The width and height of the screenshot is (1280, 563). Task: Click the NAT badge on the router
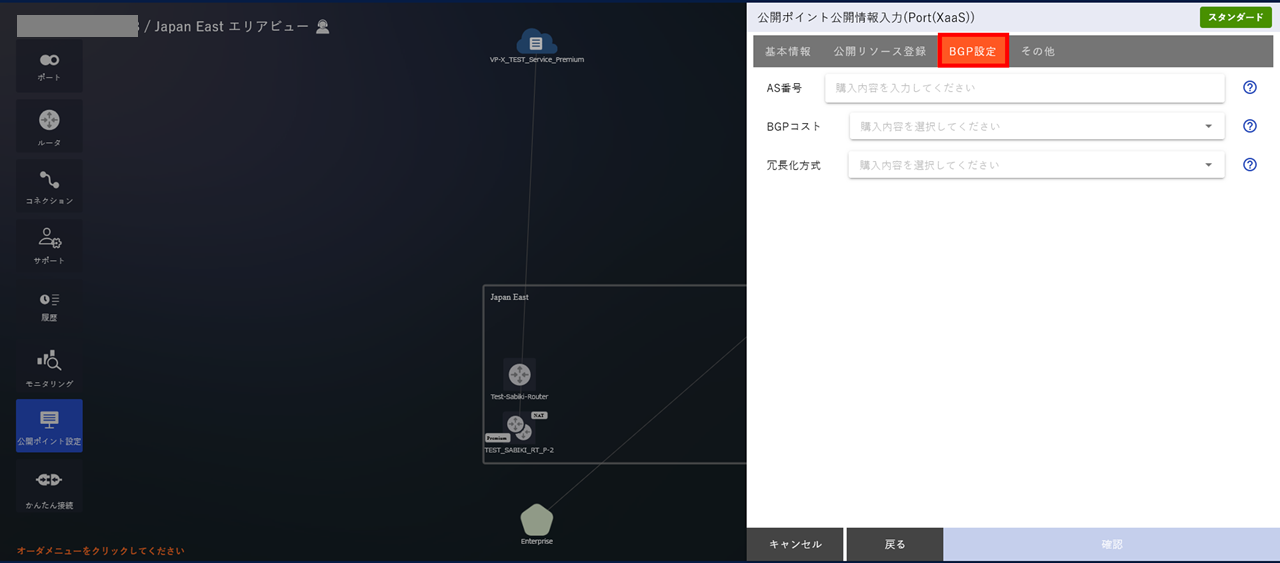click(x=539, y=415)
